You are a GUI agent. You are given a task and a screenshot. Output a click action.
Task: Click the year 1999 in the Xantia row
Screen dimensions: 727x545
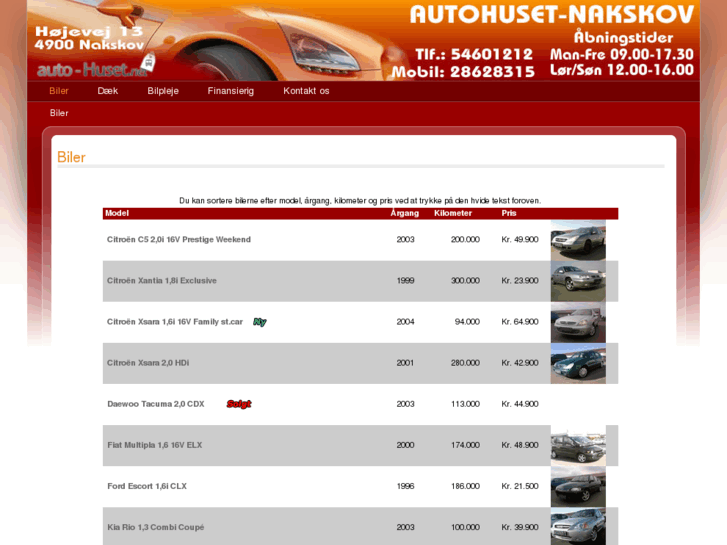pyautogui.click(x=405, y=281)
